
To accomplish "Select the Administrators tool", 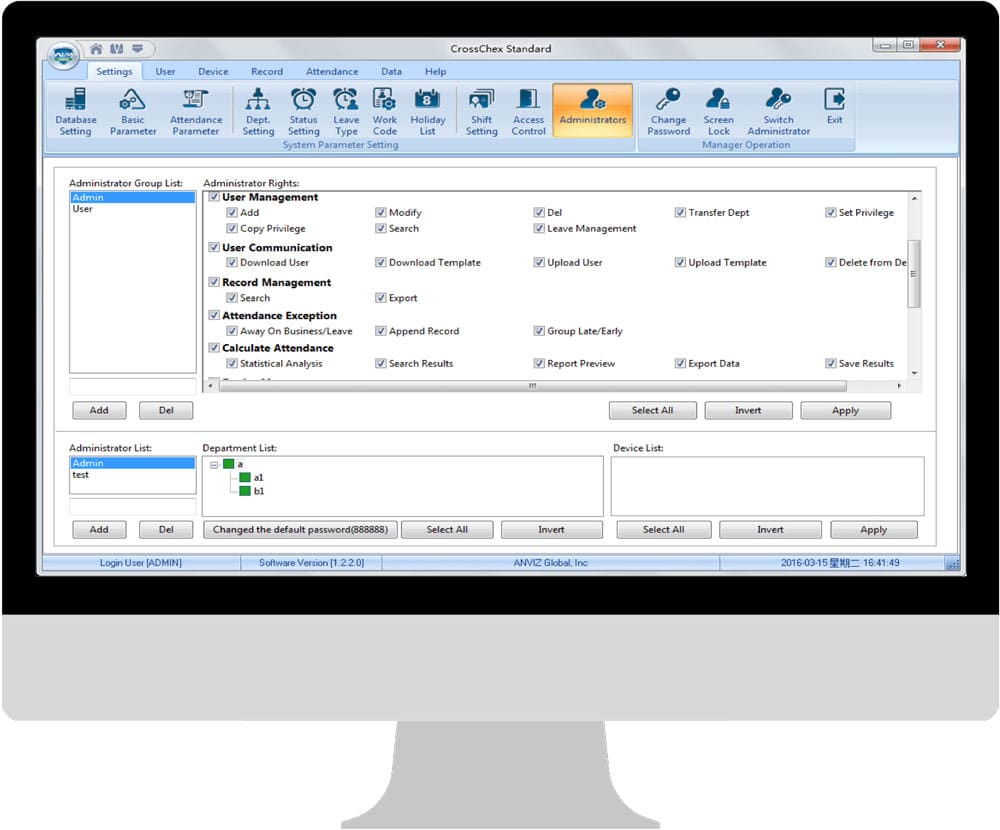I will click(592, 110).
